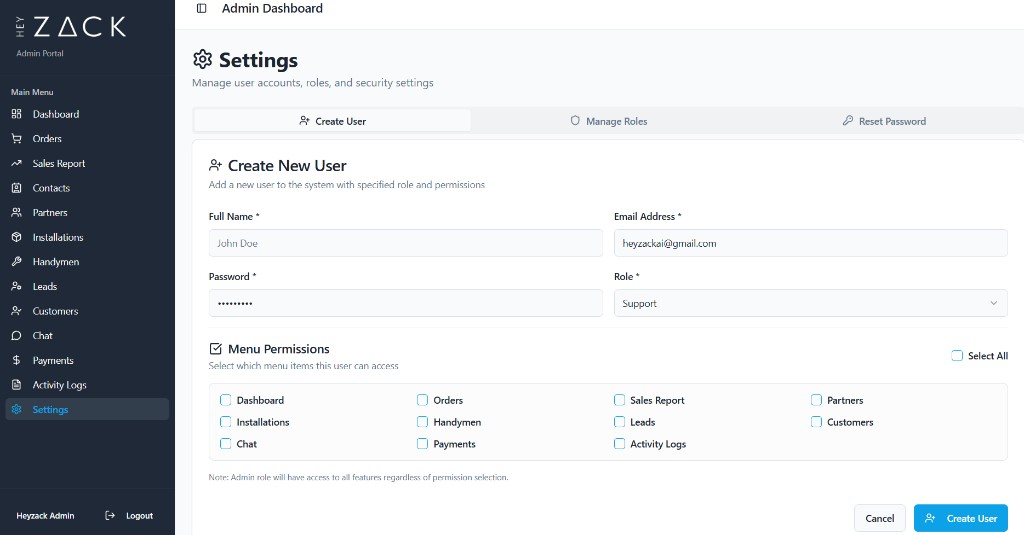Go to Payments menu link
The image size is (1024, 535).
(87, 361)
